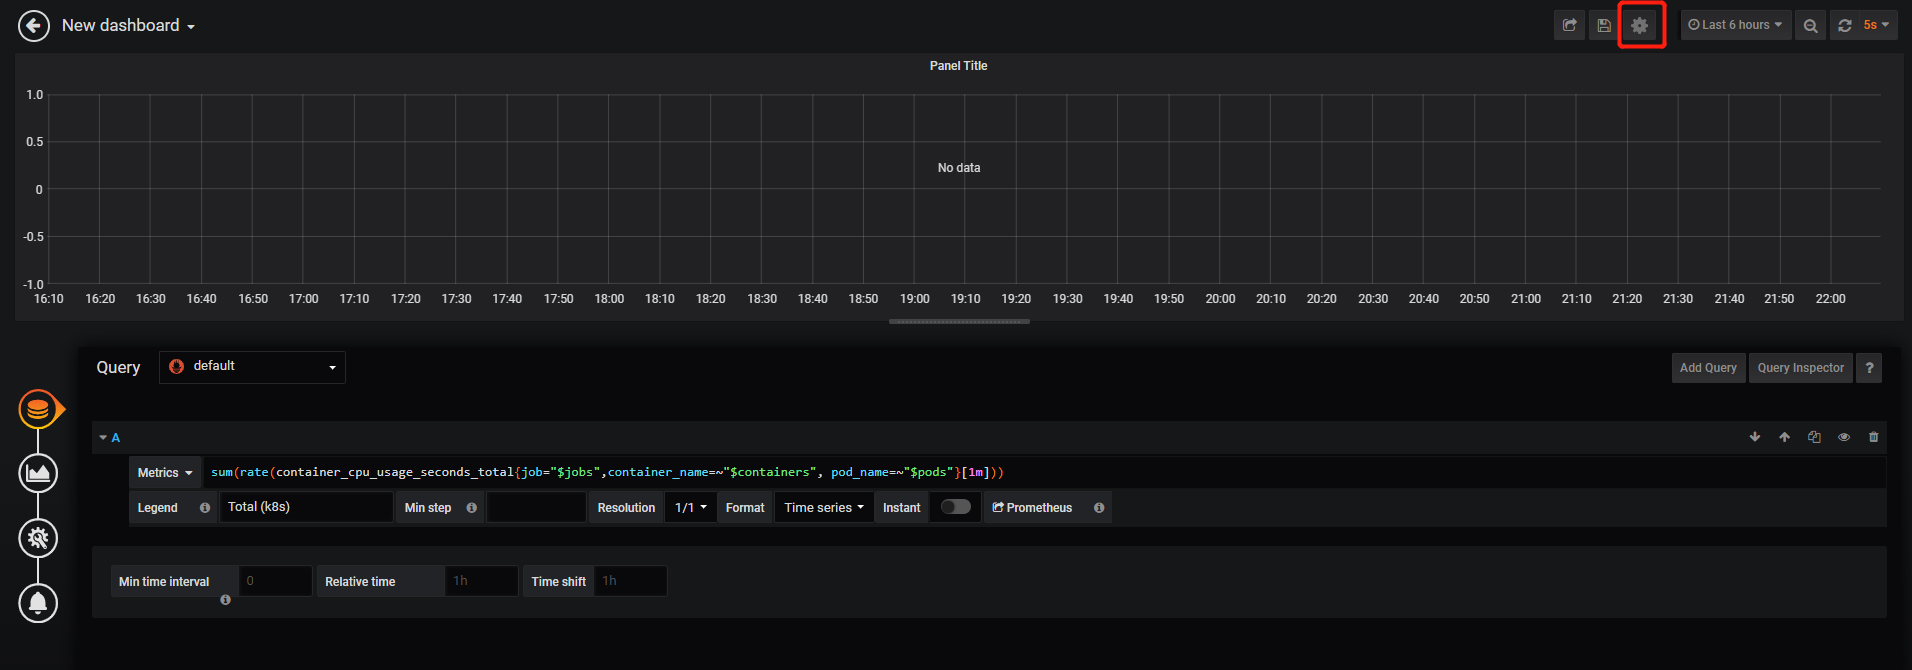Click the share dashboard icon
Viewport: 1912px width, 670px height.
[1570, 26]
